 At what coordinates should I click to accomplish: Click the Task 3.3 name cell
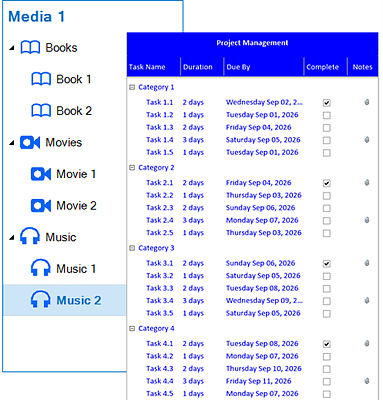[160, 288]
